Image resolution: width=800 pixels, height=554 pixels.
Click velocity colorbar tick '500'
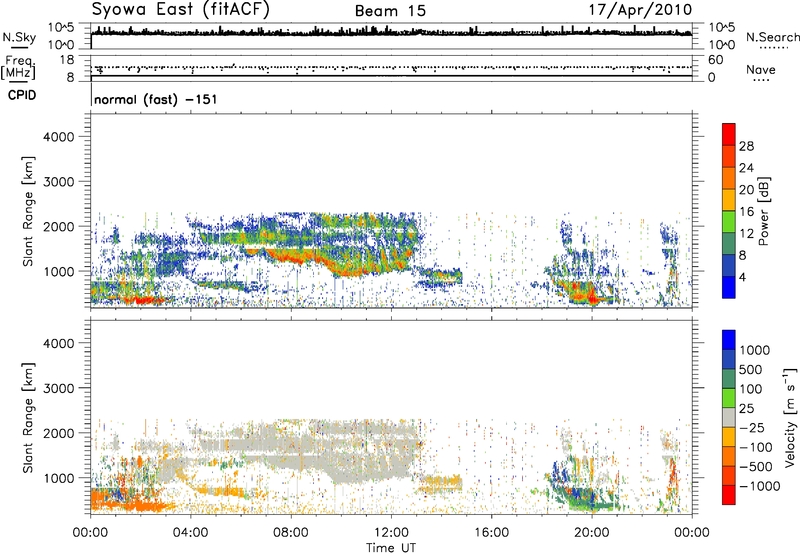(x=751, y=370)
